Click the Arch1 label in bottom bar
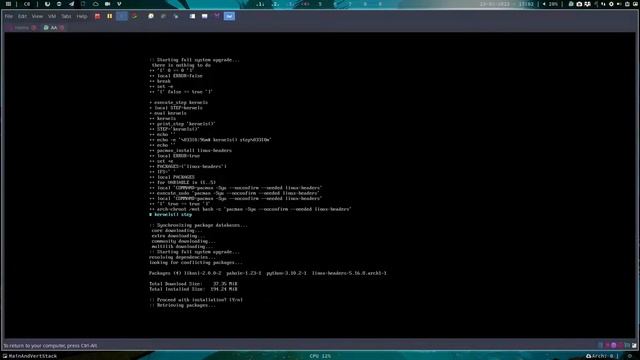Viewport: 640px width, 360px height. 599,356
